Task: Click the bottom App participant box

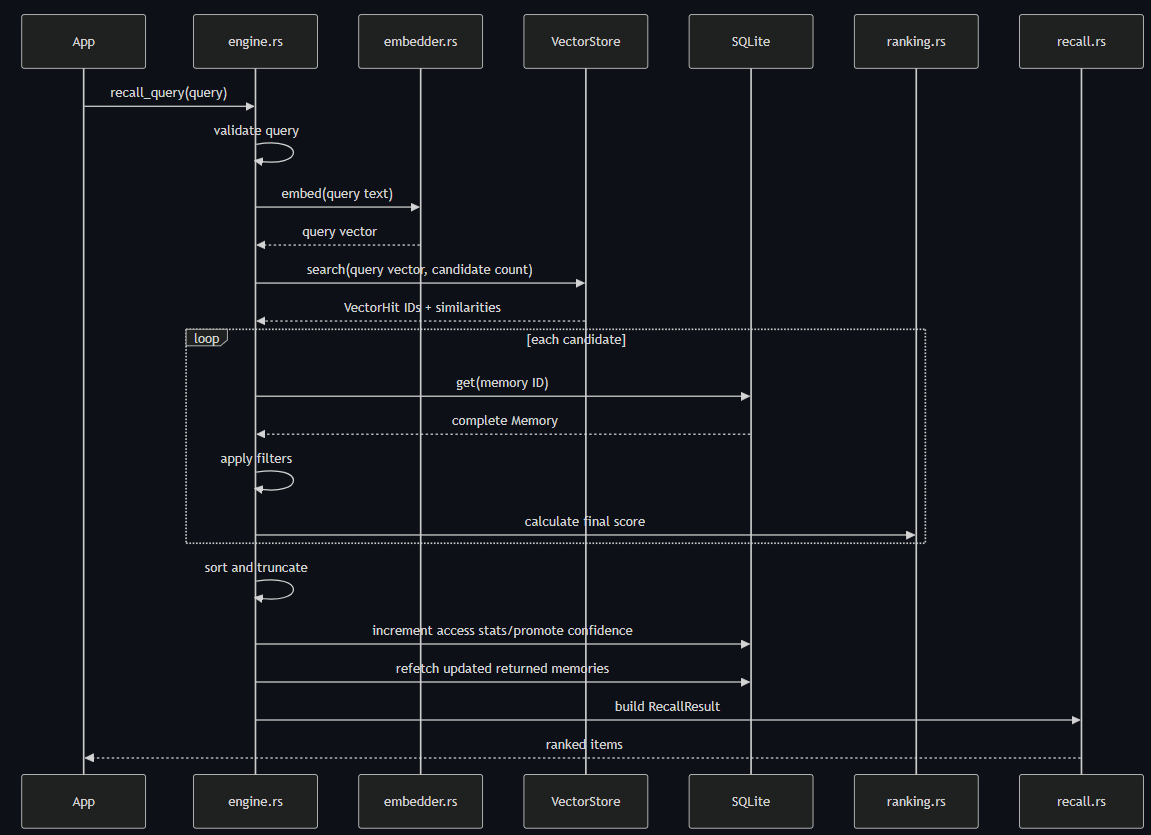Action: [83, 801]
